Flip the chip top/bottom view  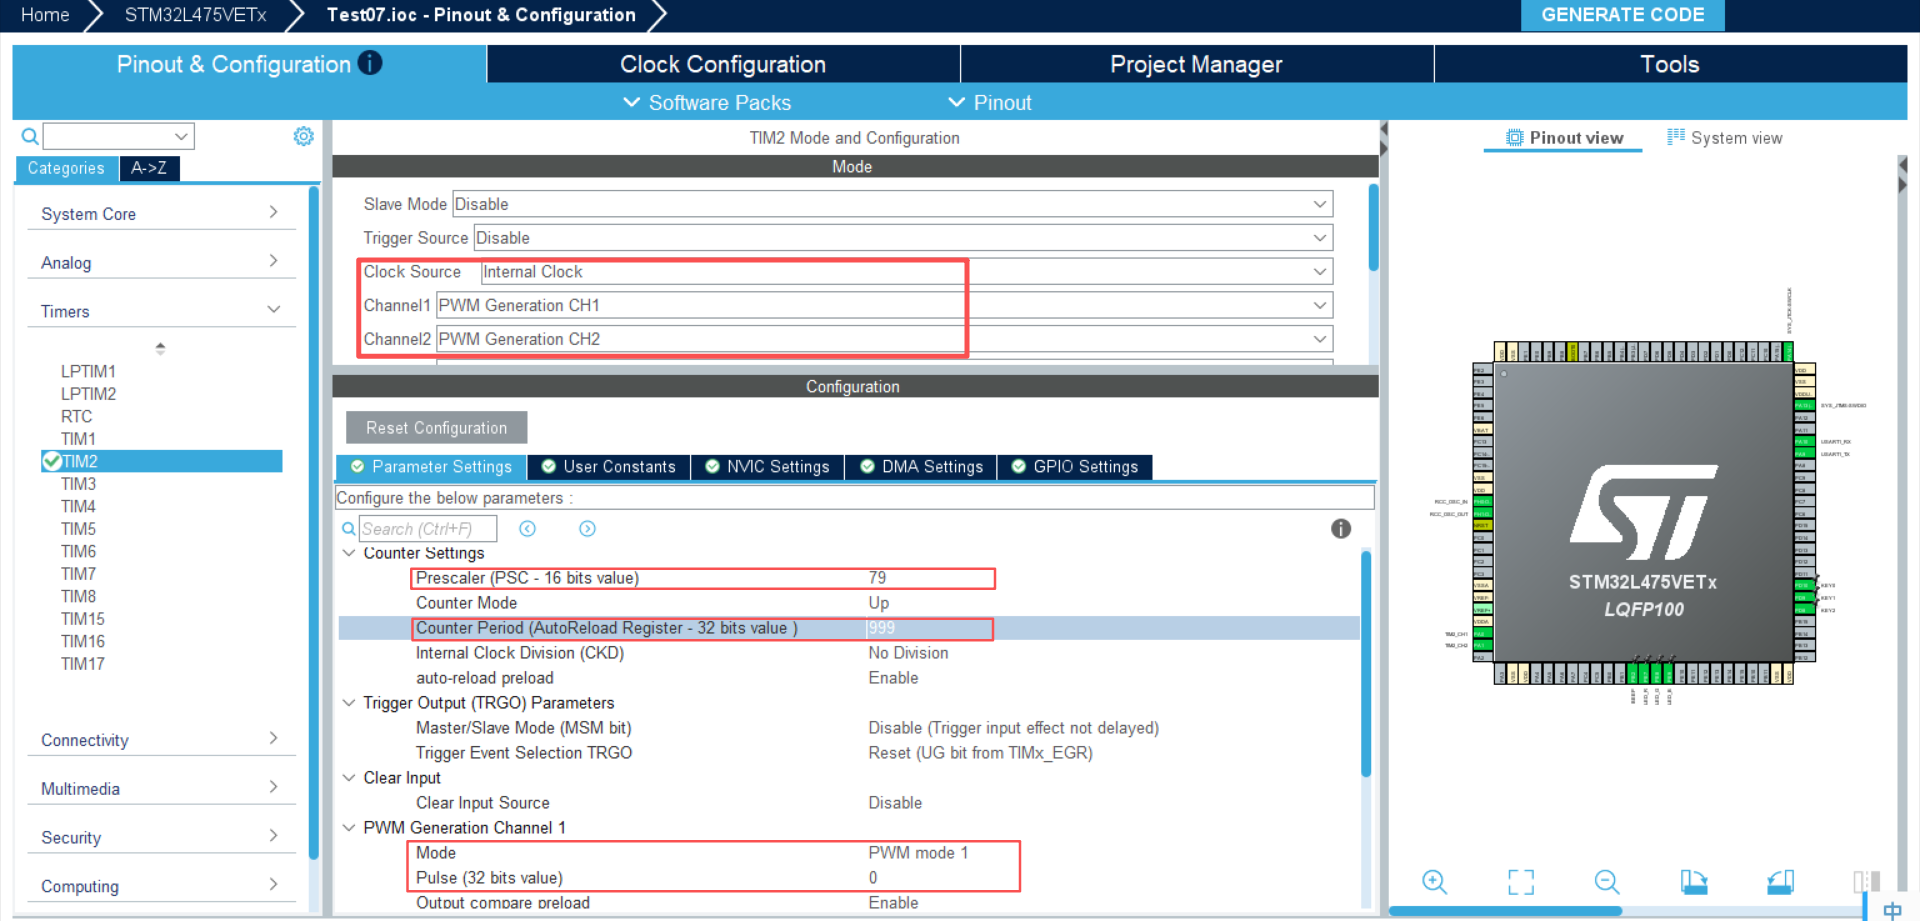click(x=1866, y=881)
